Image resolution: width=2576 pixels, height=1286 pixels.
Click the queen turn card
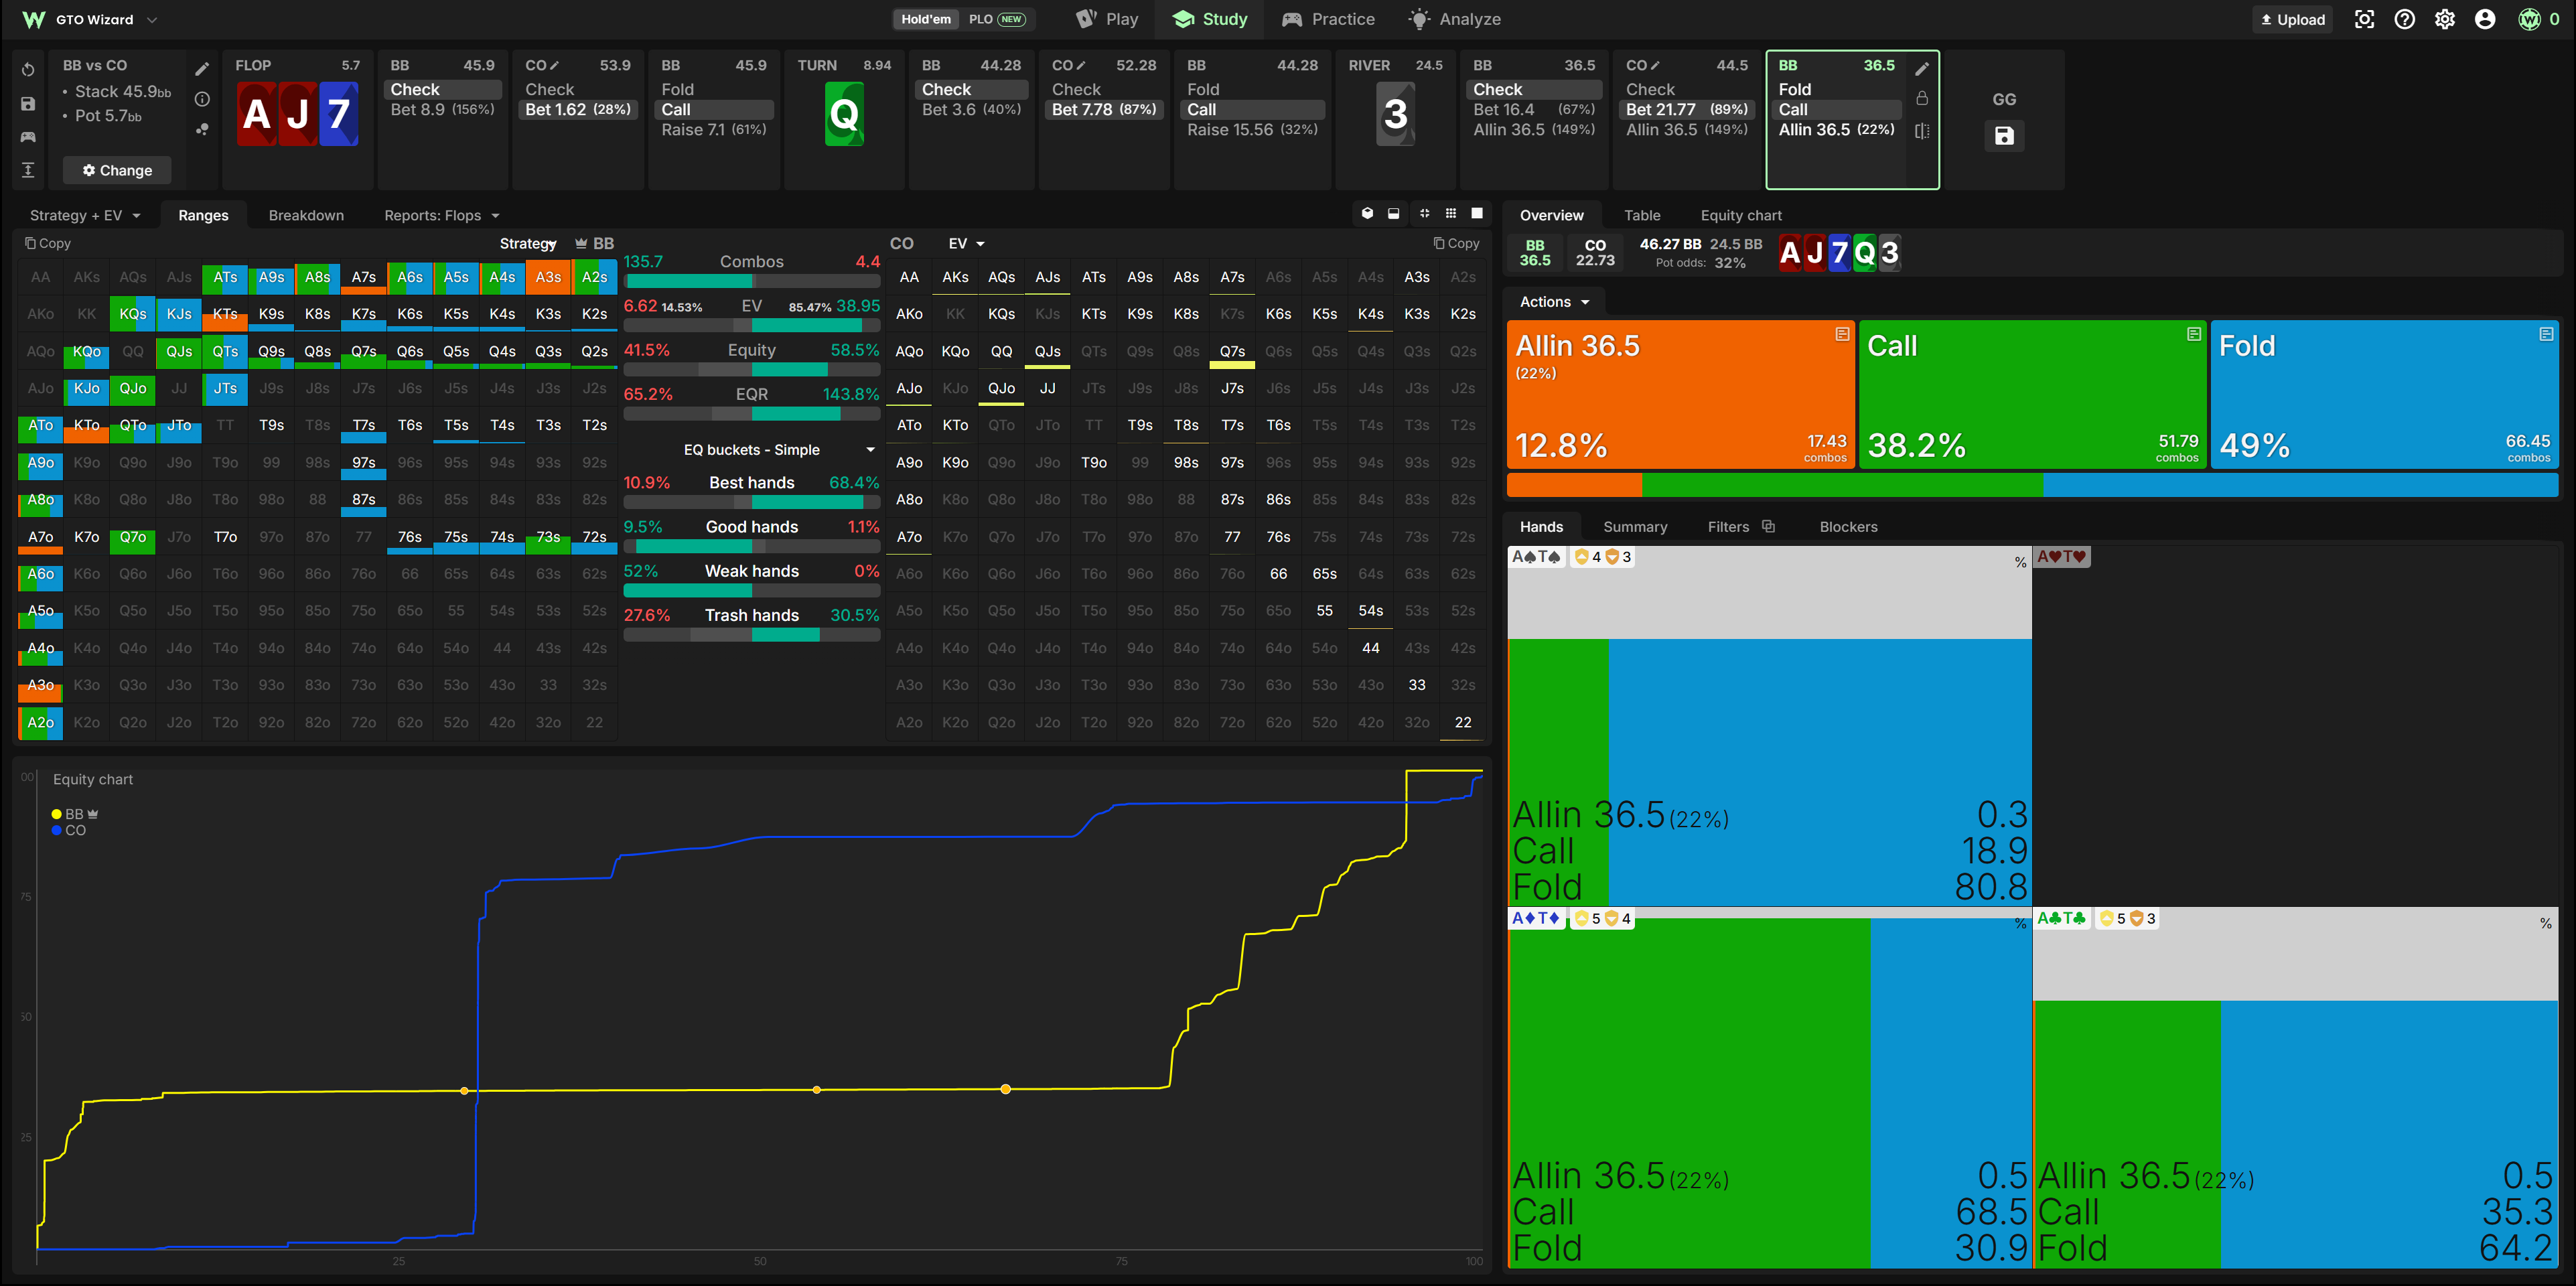click(x=844, y=114)
